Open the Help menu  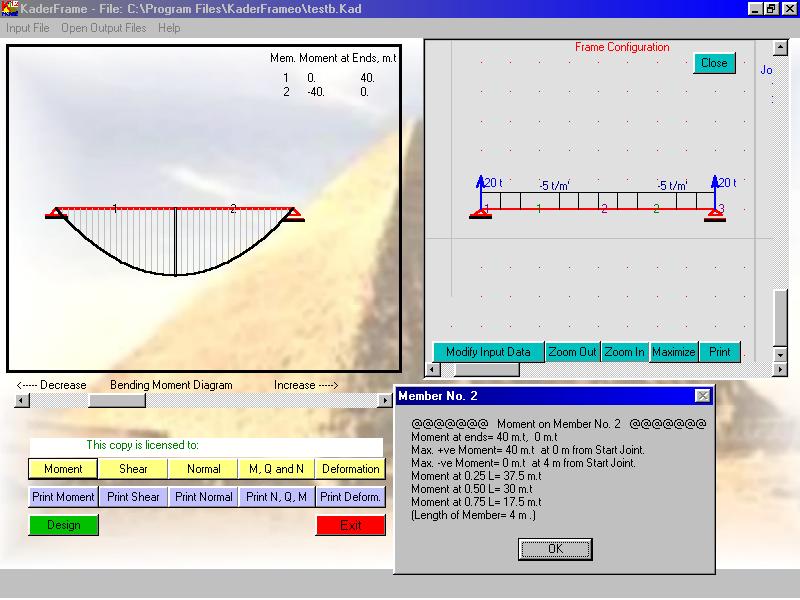169,28
